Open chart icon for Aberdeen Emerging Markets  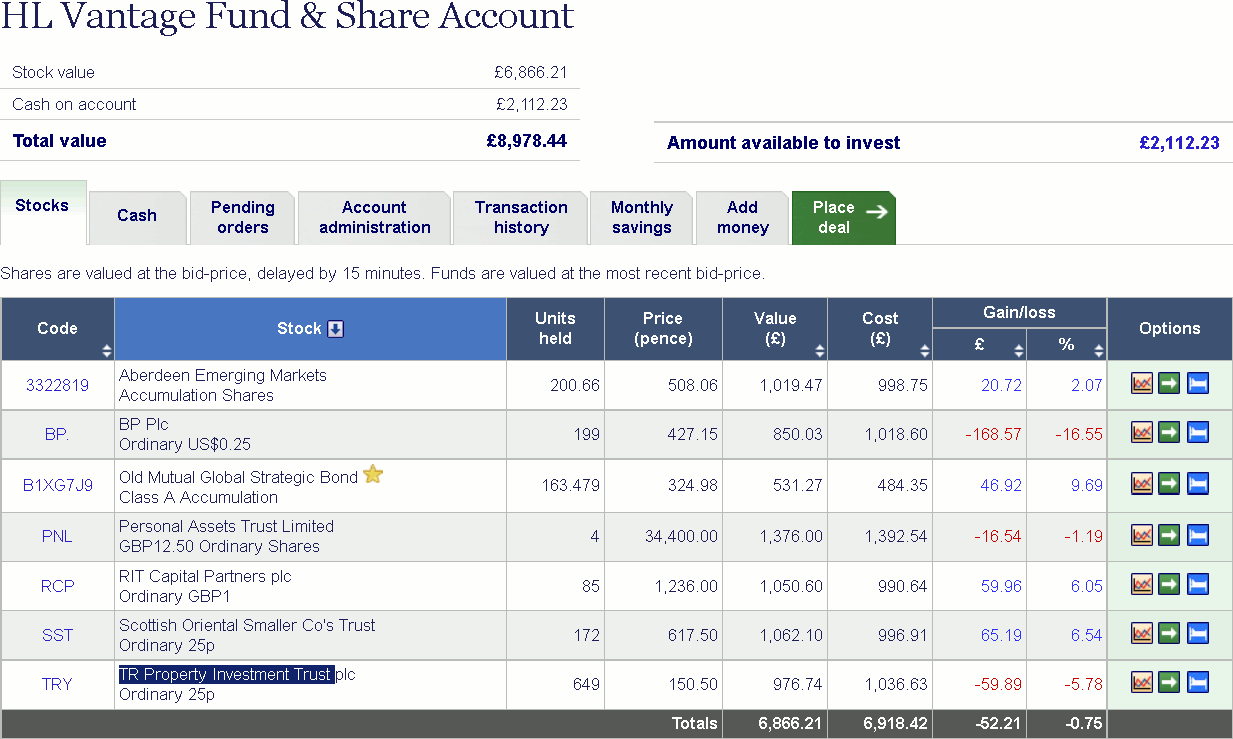click(1142, 384)
